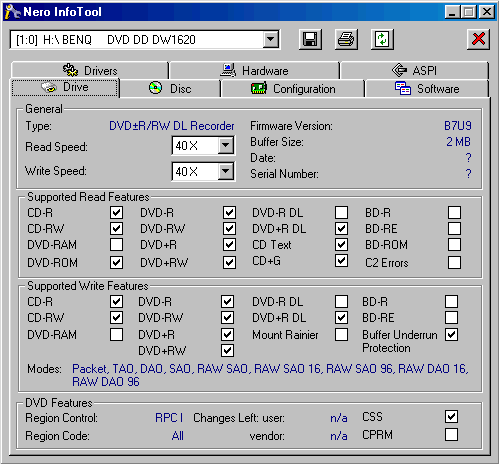Open the Software tab
Image resolution: width=499 pixels, height=464 pixels.
click(427, 89)
